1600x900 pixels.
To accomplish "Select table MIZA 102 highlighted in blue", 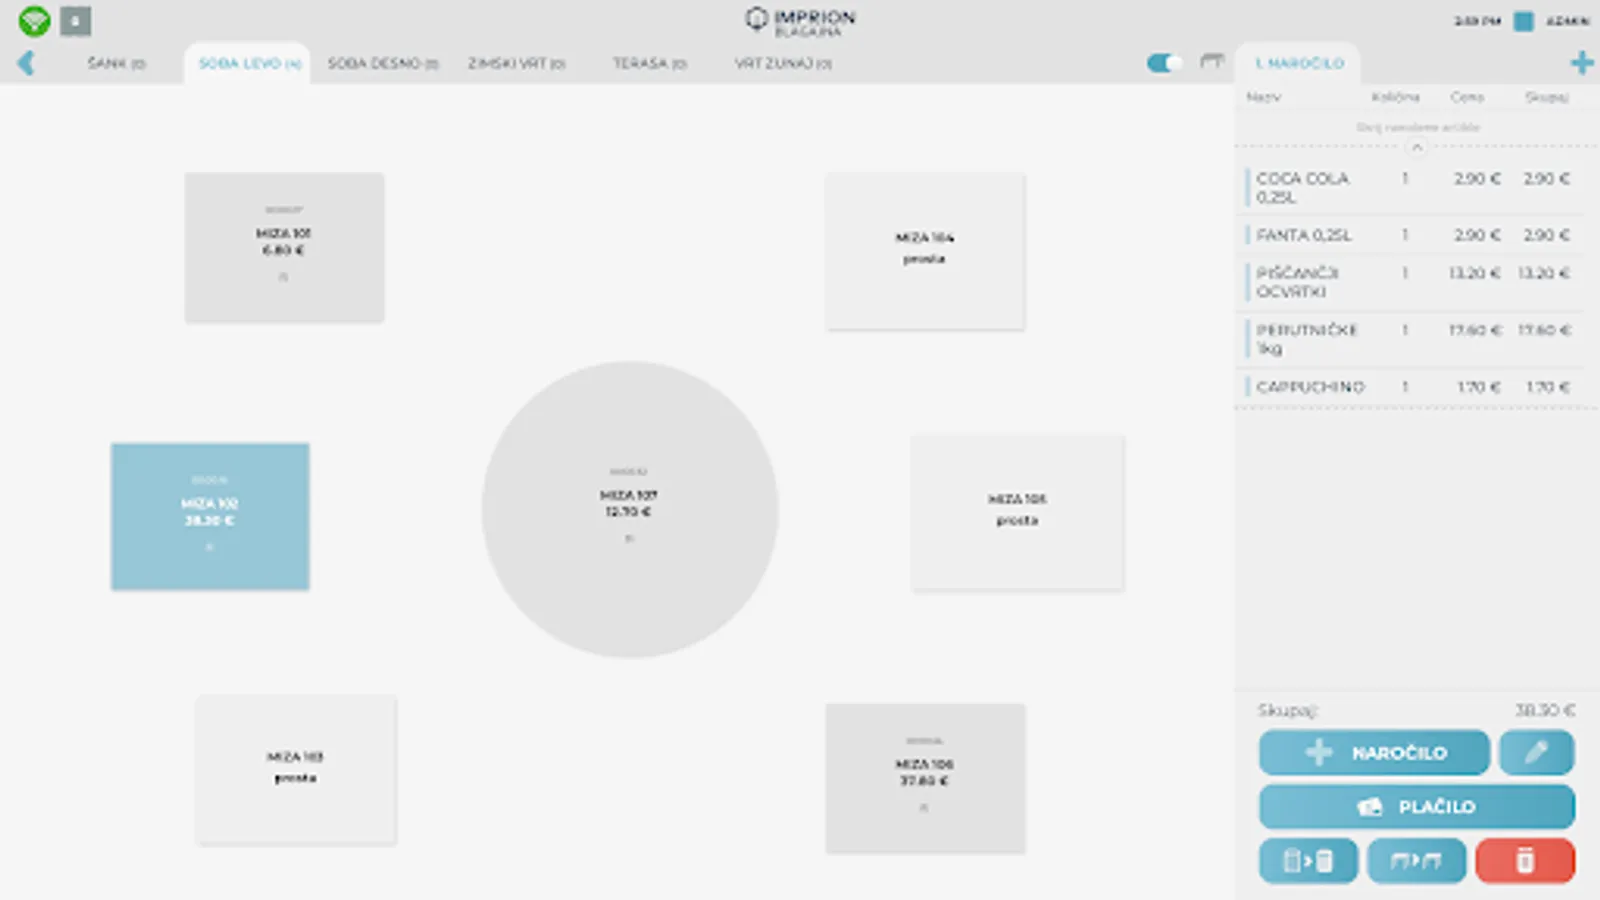I will (x=209, y=515).
